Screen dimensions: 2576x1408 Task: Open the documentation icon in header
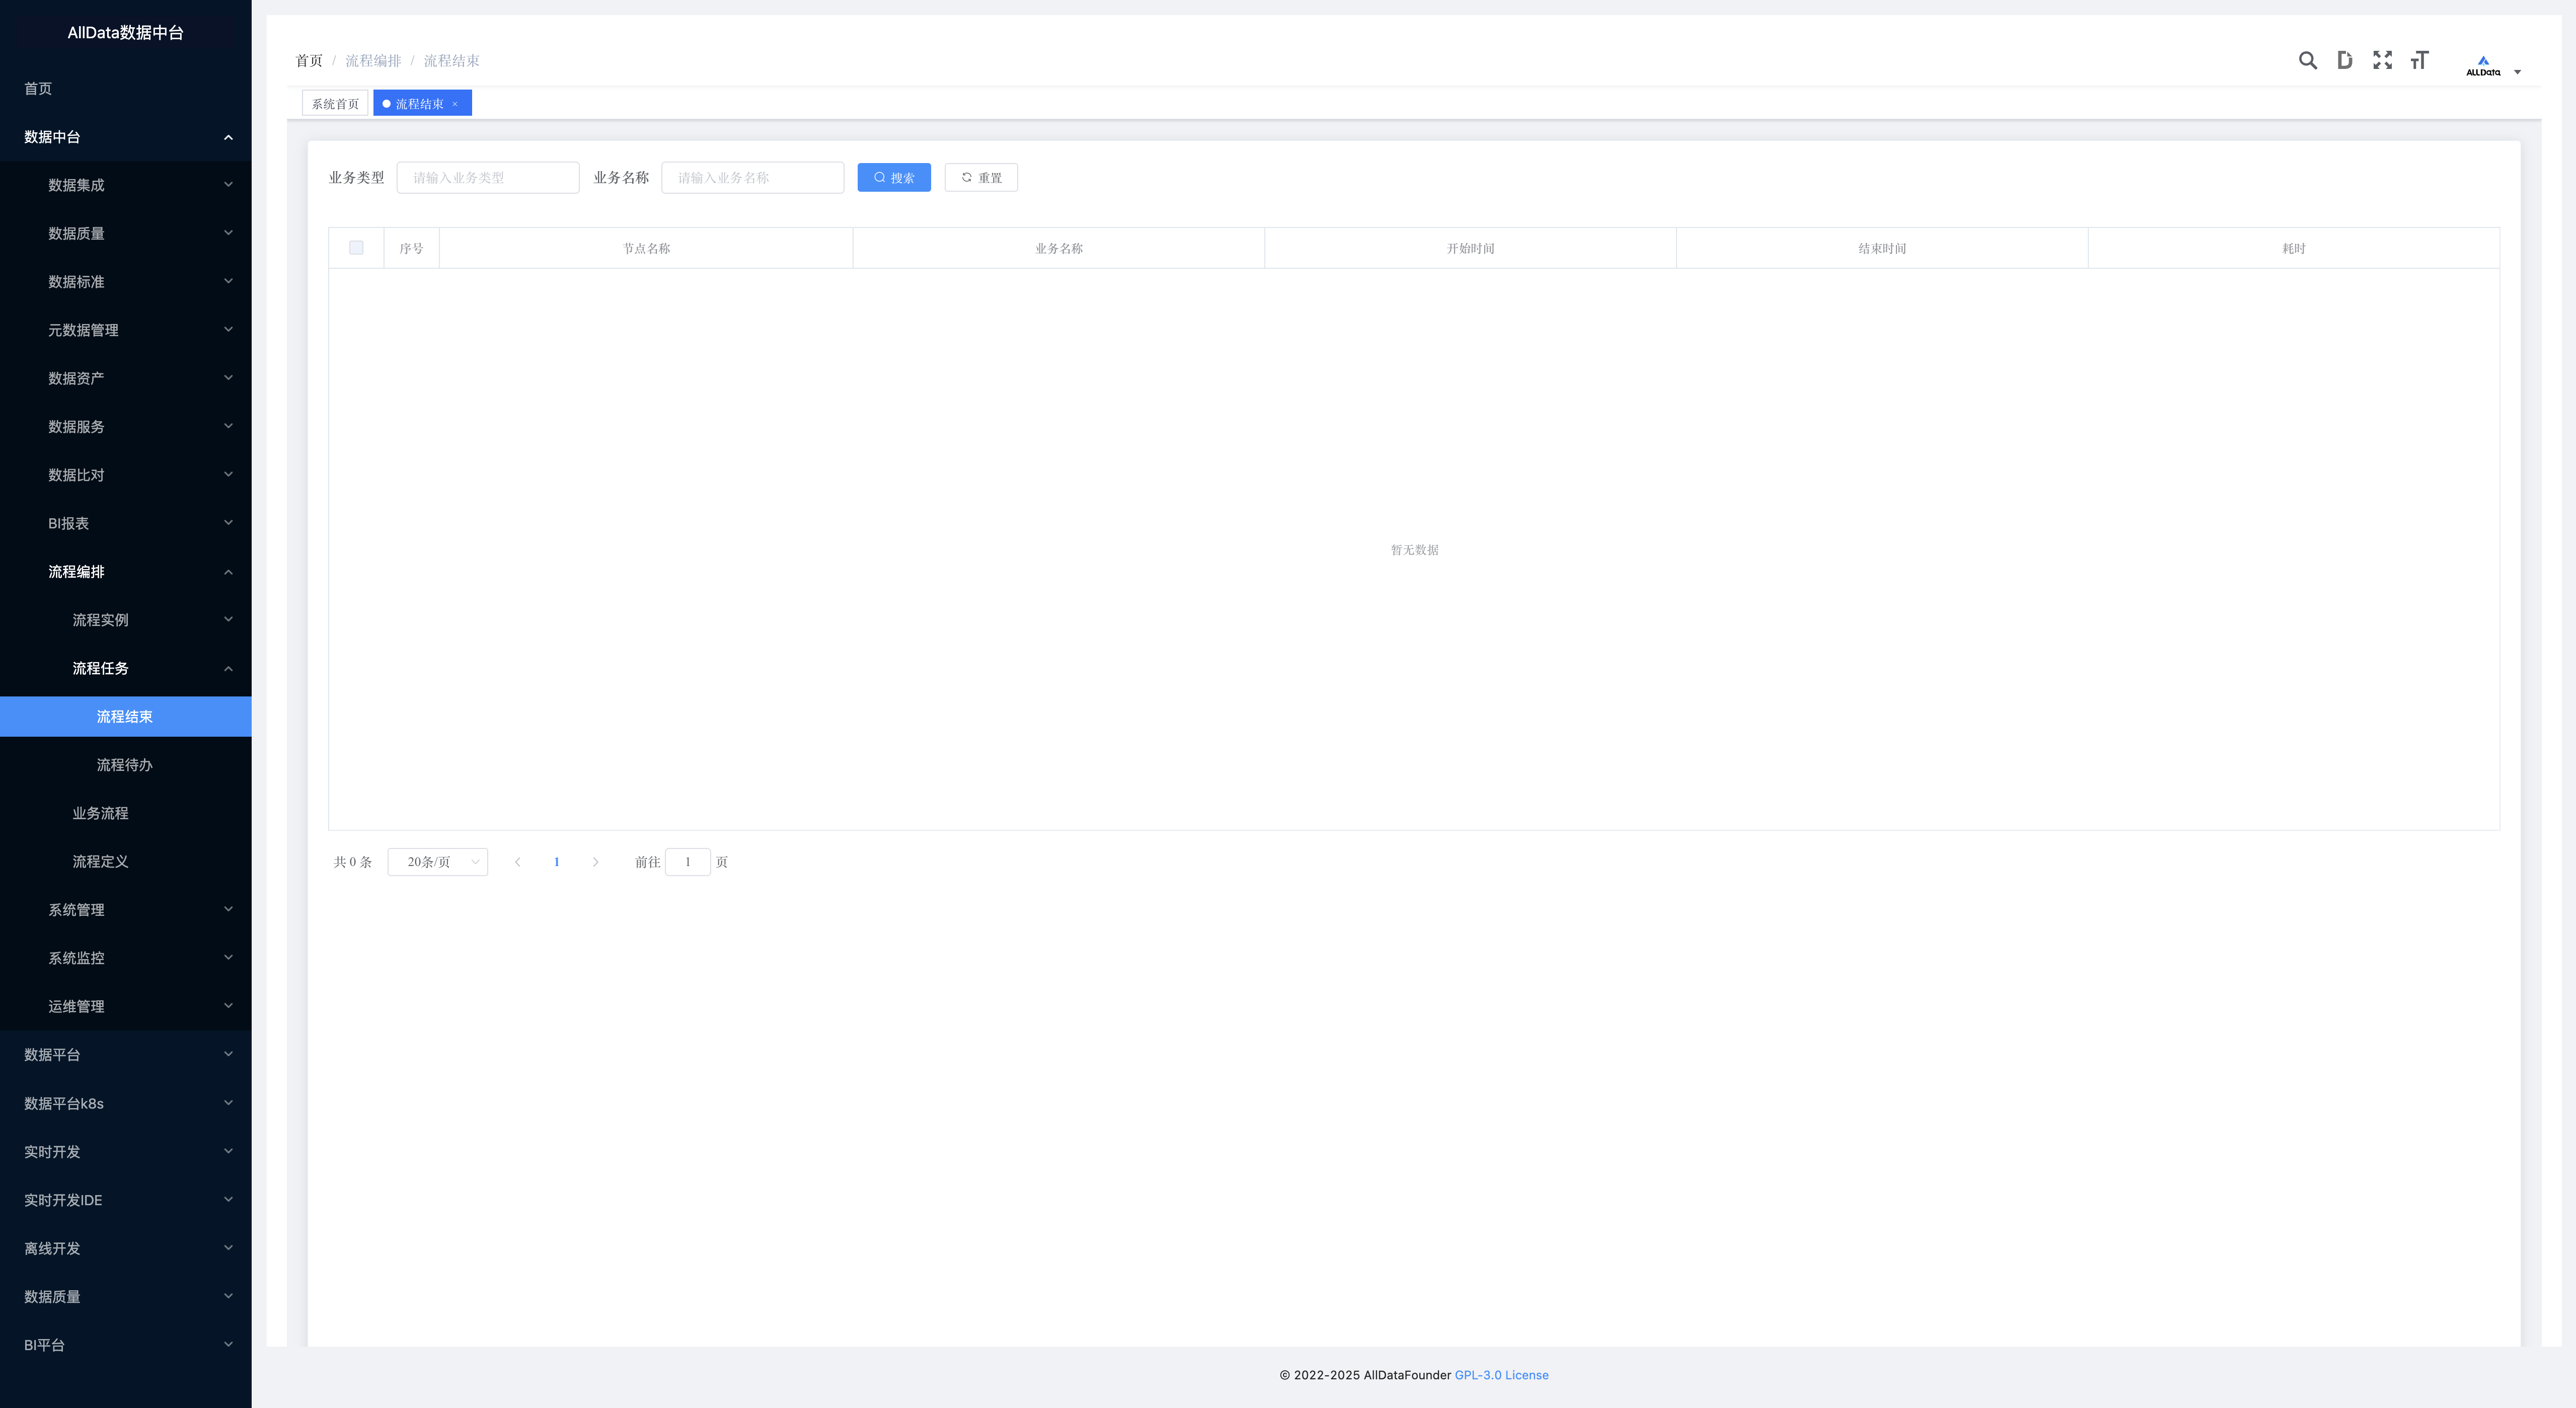2344,60
